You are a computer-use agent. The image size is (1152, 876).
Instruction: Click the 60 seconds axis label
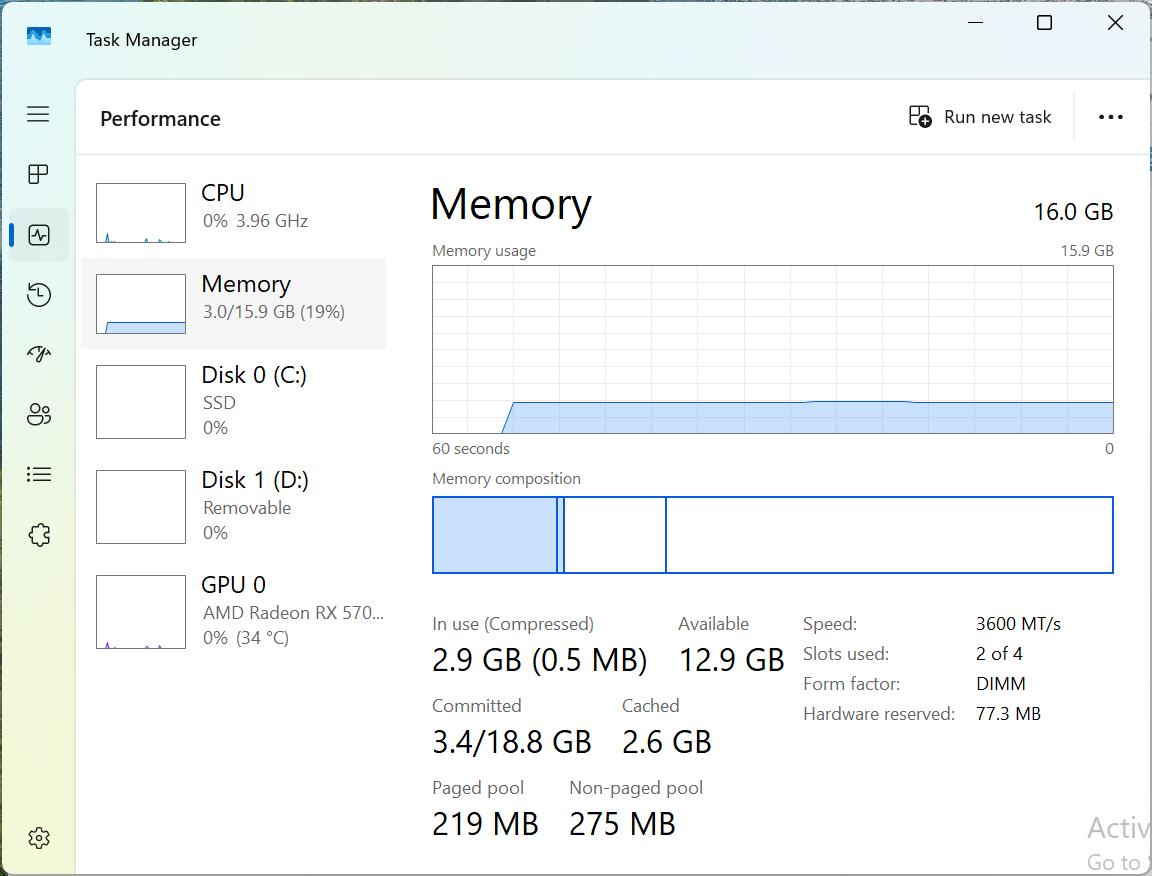[x=471, y=448]
